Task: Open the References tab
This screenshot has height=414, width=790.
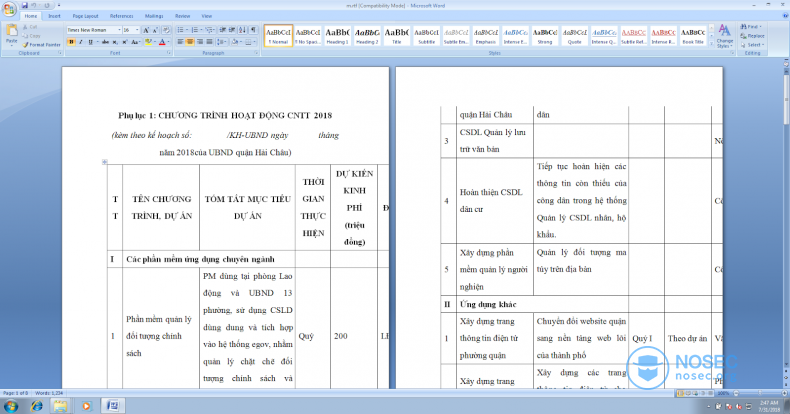Action: pos(121,16)
